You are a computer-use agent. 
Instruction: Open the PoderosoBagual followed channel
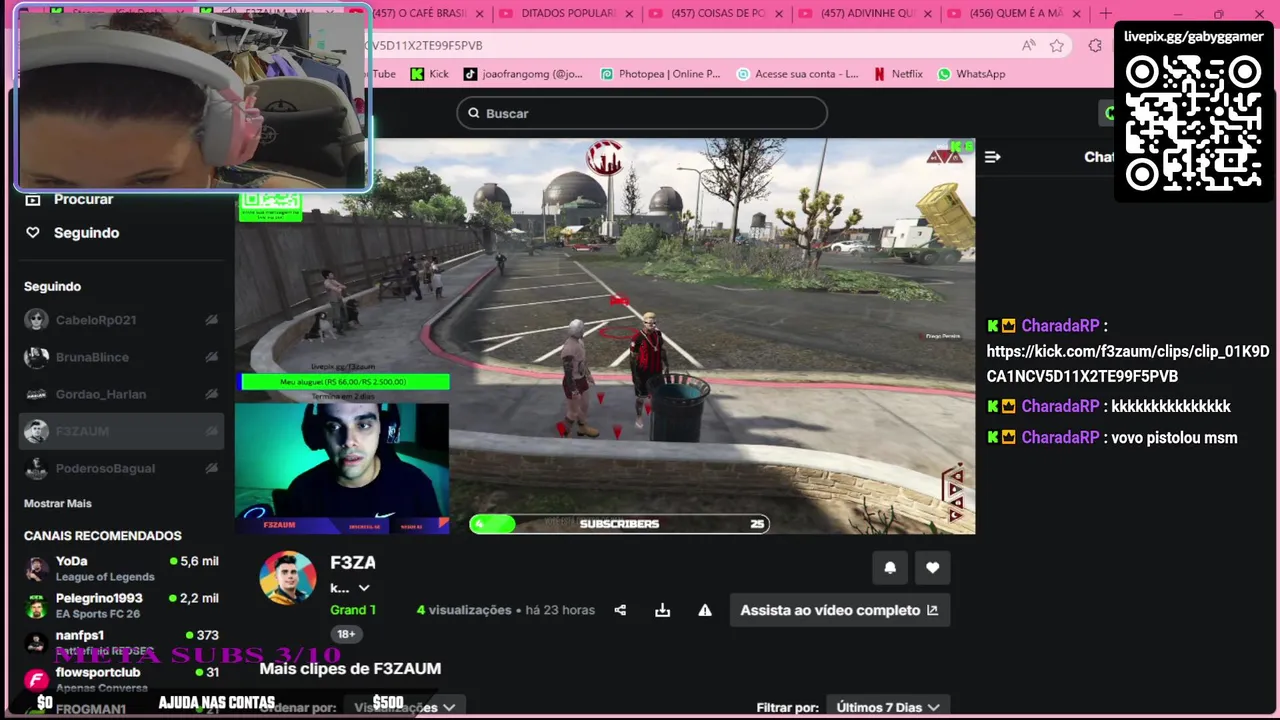(121, 468)
